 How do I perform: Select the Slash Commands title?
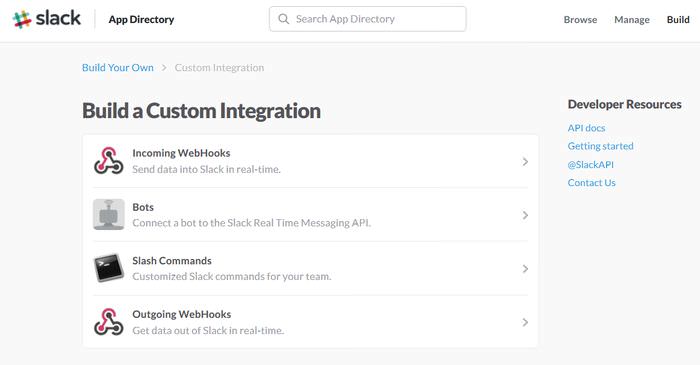(x=172, y=261)
